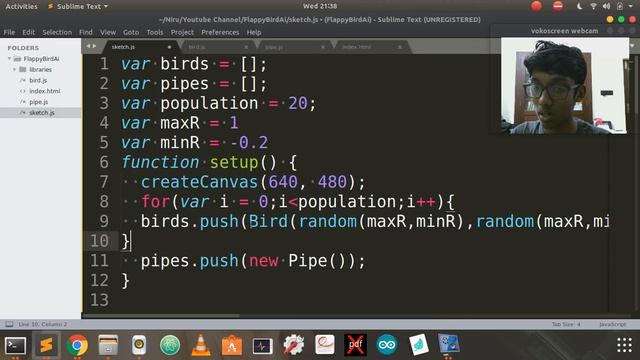The width and height of the screenshot is (640, 360).
Task: Open the Find menu
Action: [86, 32]
